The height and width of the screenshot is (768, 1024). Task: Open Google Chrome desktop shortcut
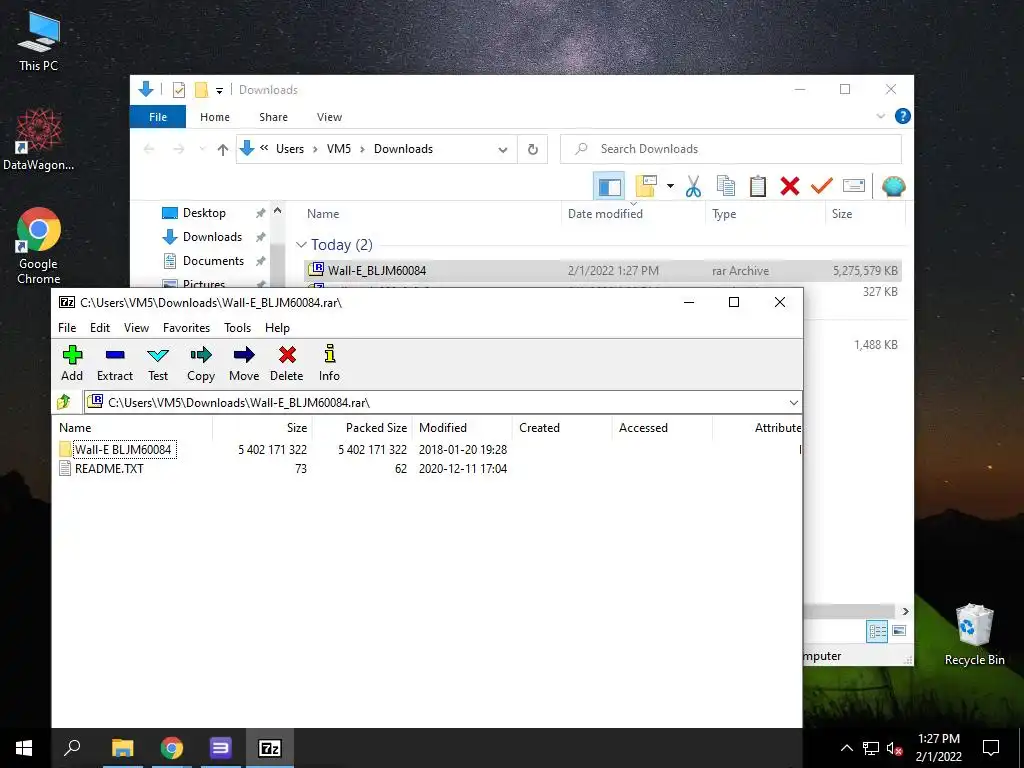coord(39,246)
